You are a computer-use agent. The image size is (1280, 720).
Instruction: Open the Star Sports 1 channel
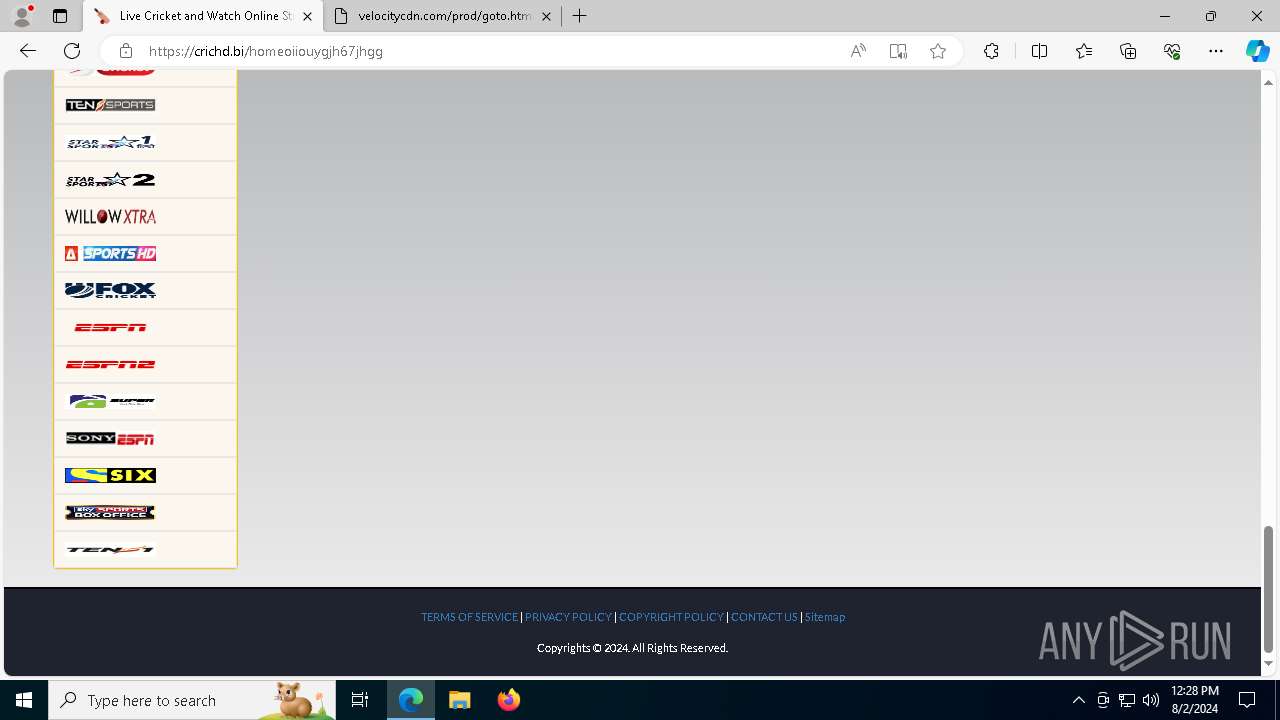point(110,142)
